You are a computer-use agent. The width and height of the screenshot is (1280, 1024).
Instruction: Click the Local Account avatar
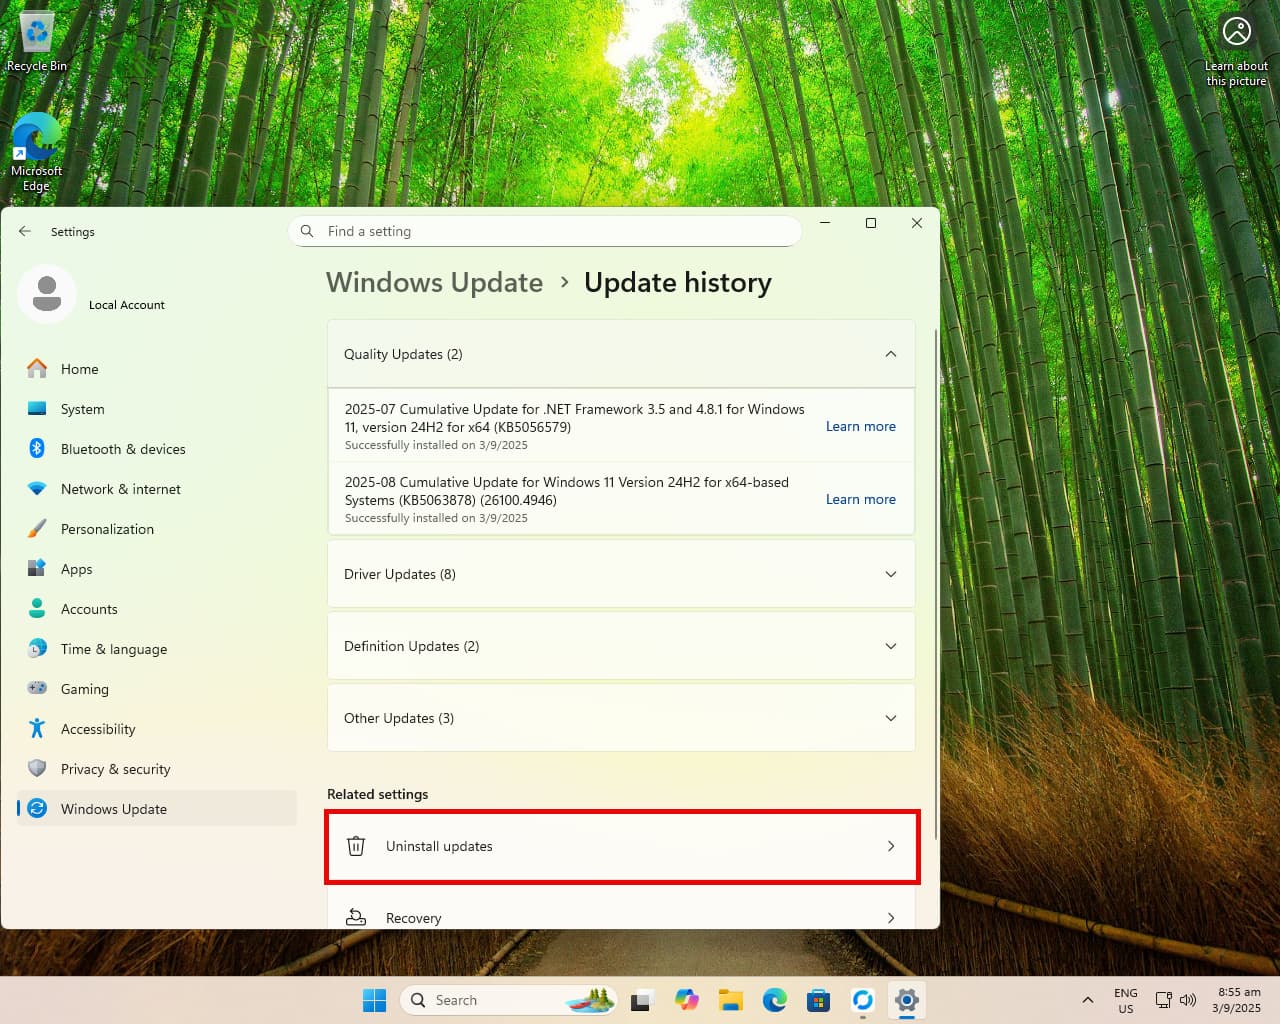click(46, 294)
